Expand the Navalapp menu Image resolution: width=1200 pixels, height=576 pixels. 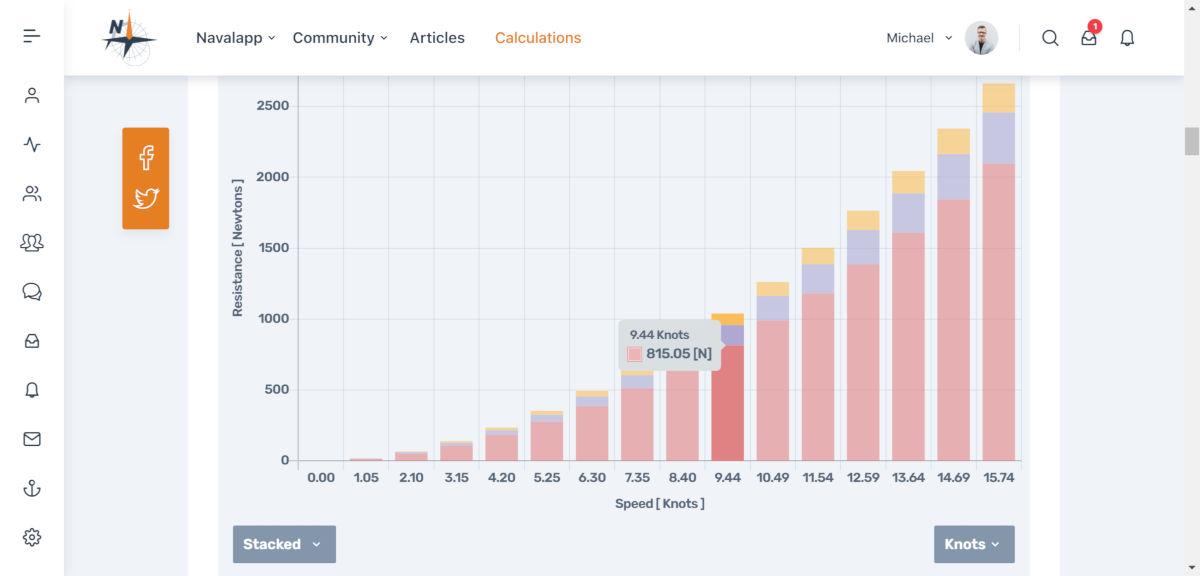[235, 38]
